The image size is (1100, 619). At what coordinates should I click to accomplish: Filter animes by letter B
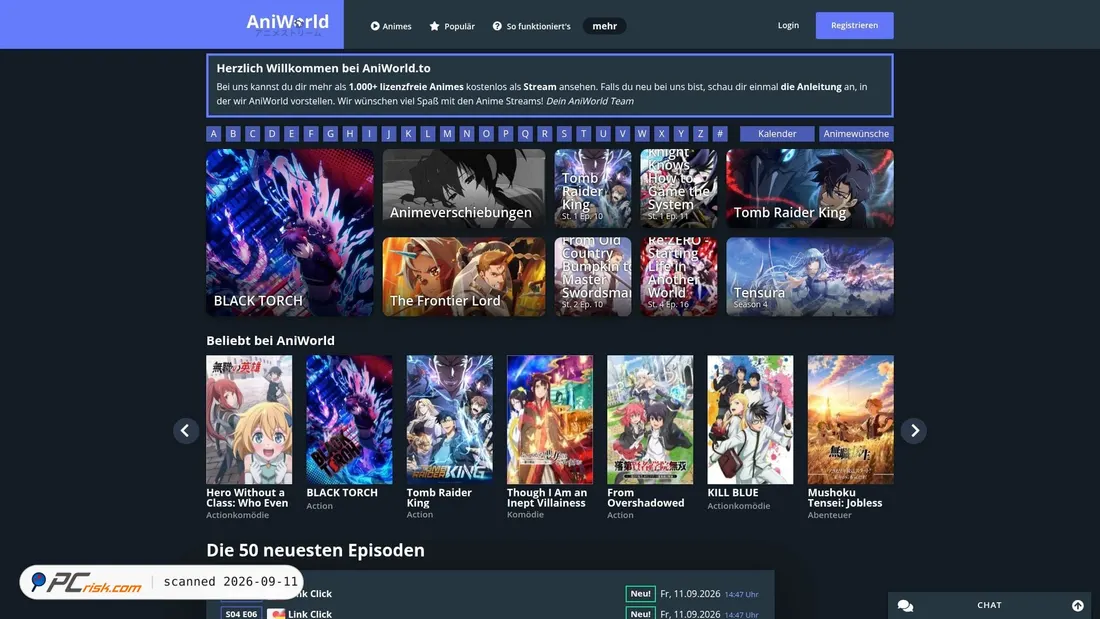pyautogui.click(x=233, y=133)
